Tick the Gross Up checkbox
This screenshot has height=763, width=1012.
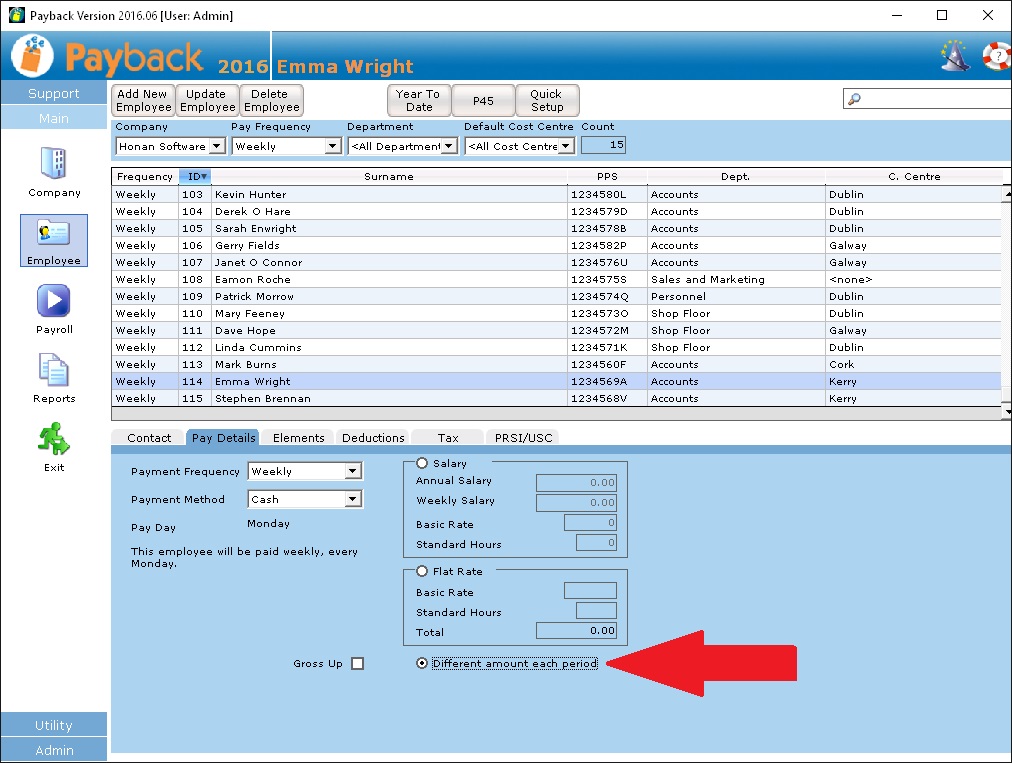pyautogui.click(x=358, y=664)
